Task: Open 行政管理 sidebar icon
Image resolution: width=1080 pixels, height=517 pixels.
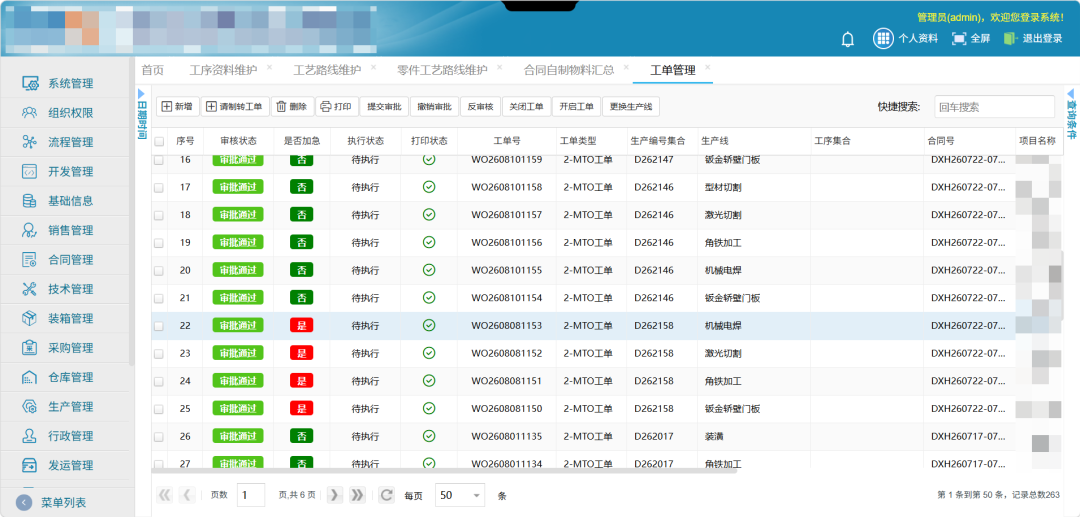Action: tap(30, 436)
